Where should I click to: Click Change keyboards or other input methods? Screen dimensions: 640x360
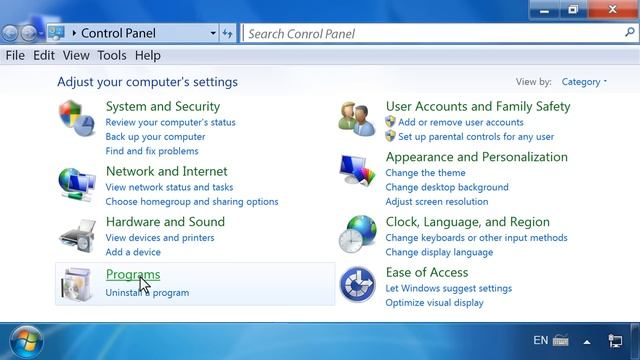coord(476,238)
